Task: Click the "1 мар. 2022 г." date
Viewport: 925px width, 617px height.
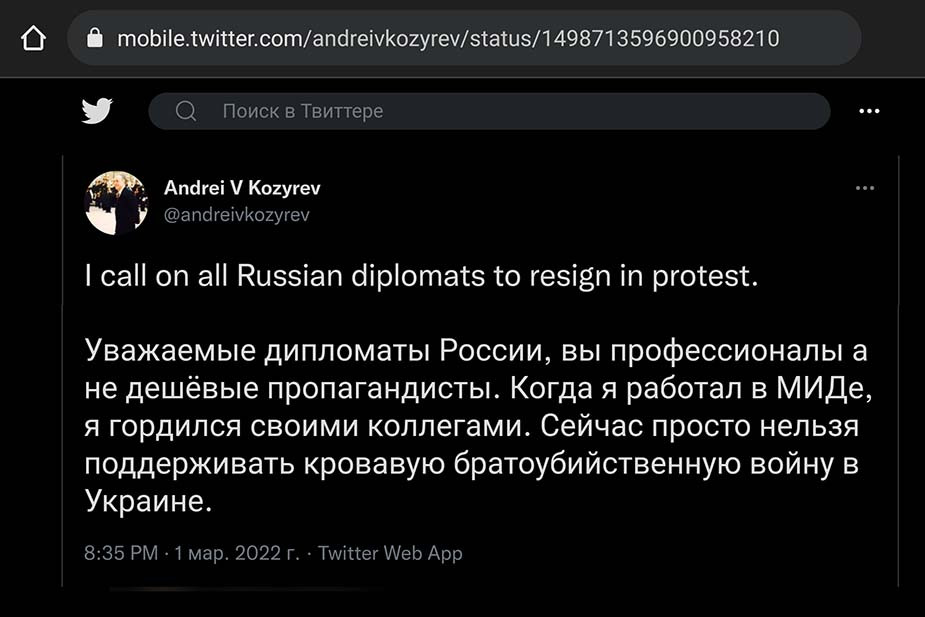Action: pos(236,553)
